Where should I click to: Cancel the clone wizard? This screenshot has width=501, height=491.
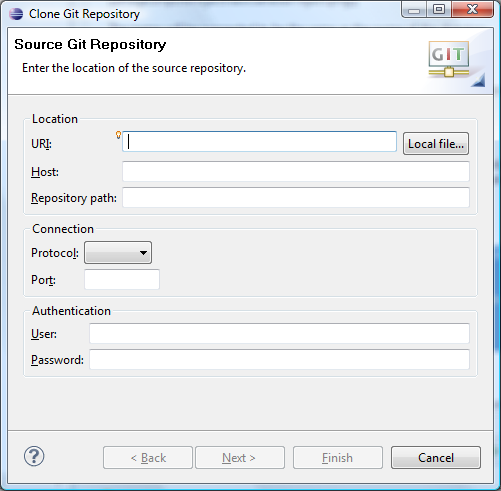click(436, 458)
